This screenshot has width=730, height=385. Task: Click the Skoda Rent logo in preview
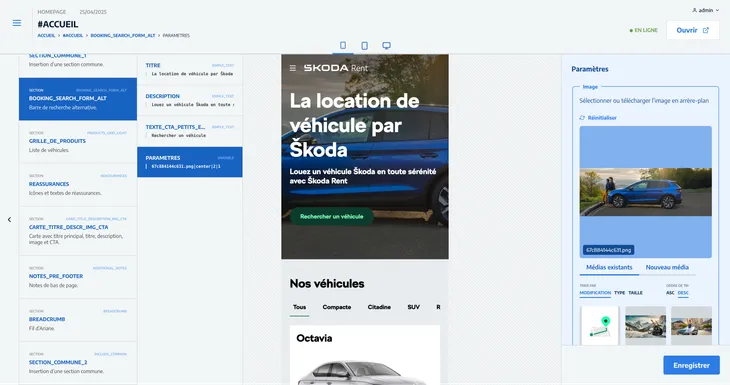point(336,68)
